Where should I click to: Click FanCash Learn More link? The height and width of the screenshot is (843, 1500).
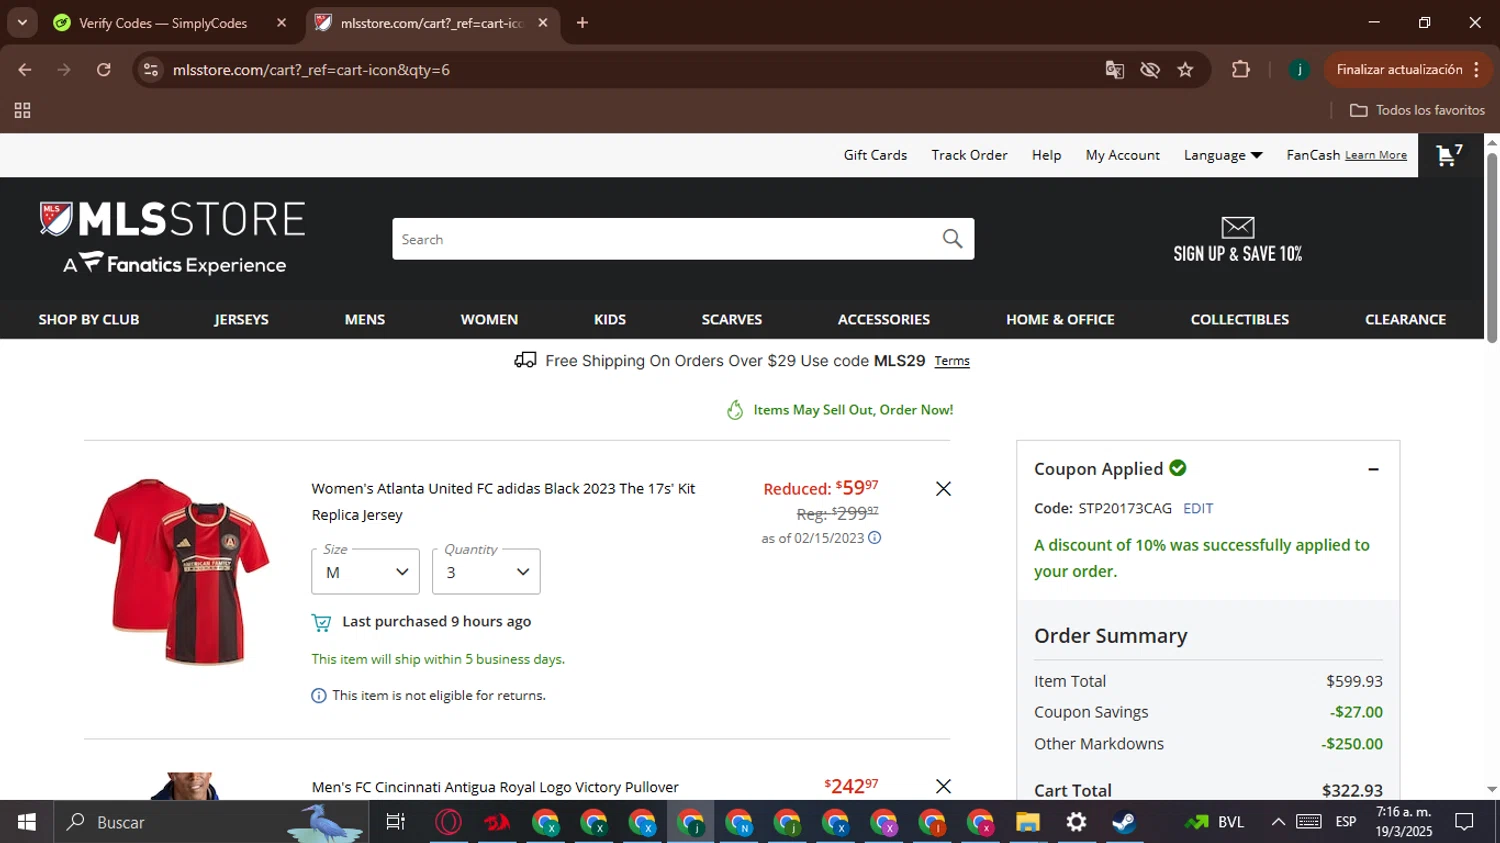click(1376, 155)
